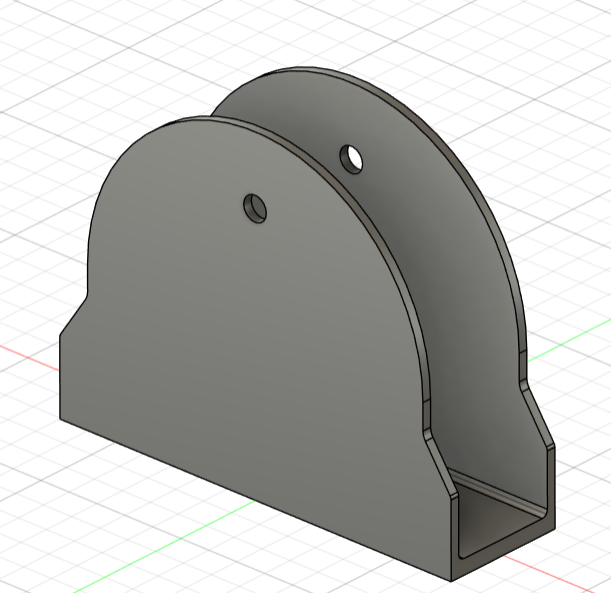Screen dimensions: 611x593
Task: Click the hole in the front plate
Action: (x=258, y=208)
